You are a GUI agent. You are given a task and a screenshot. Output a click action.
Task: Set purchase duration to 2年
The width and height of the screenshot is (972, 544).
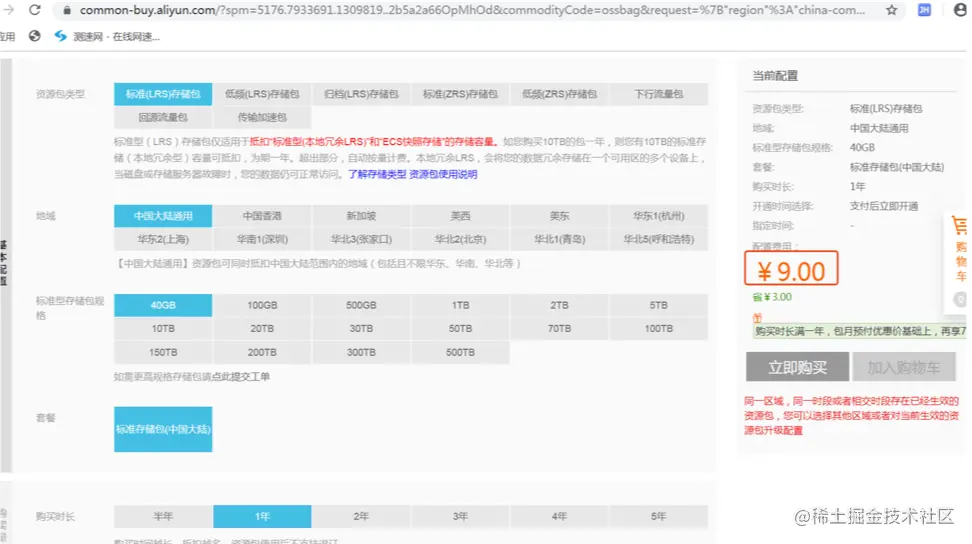point(361,517)
